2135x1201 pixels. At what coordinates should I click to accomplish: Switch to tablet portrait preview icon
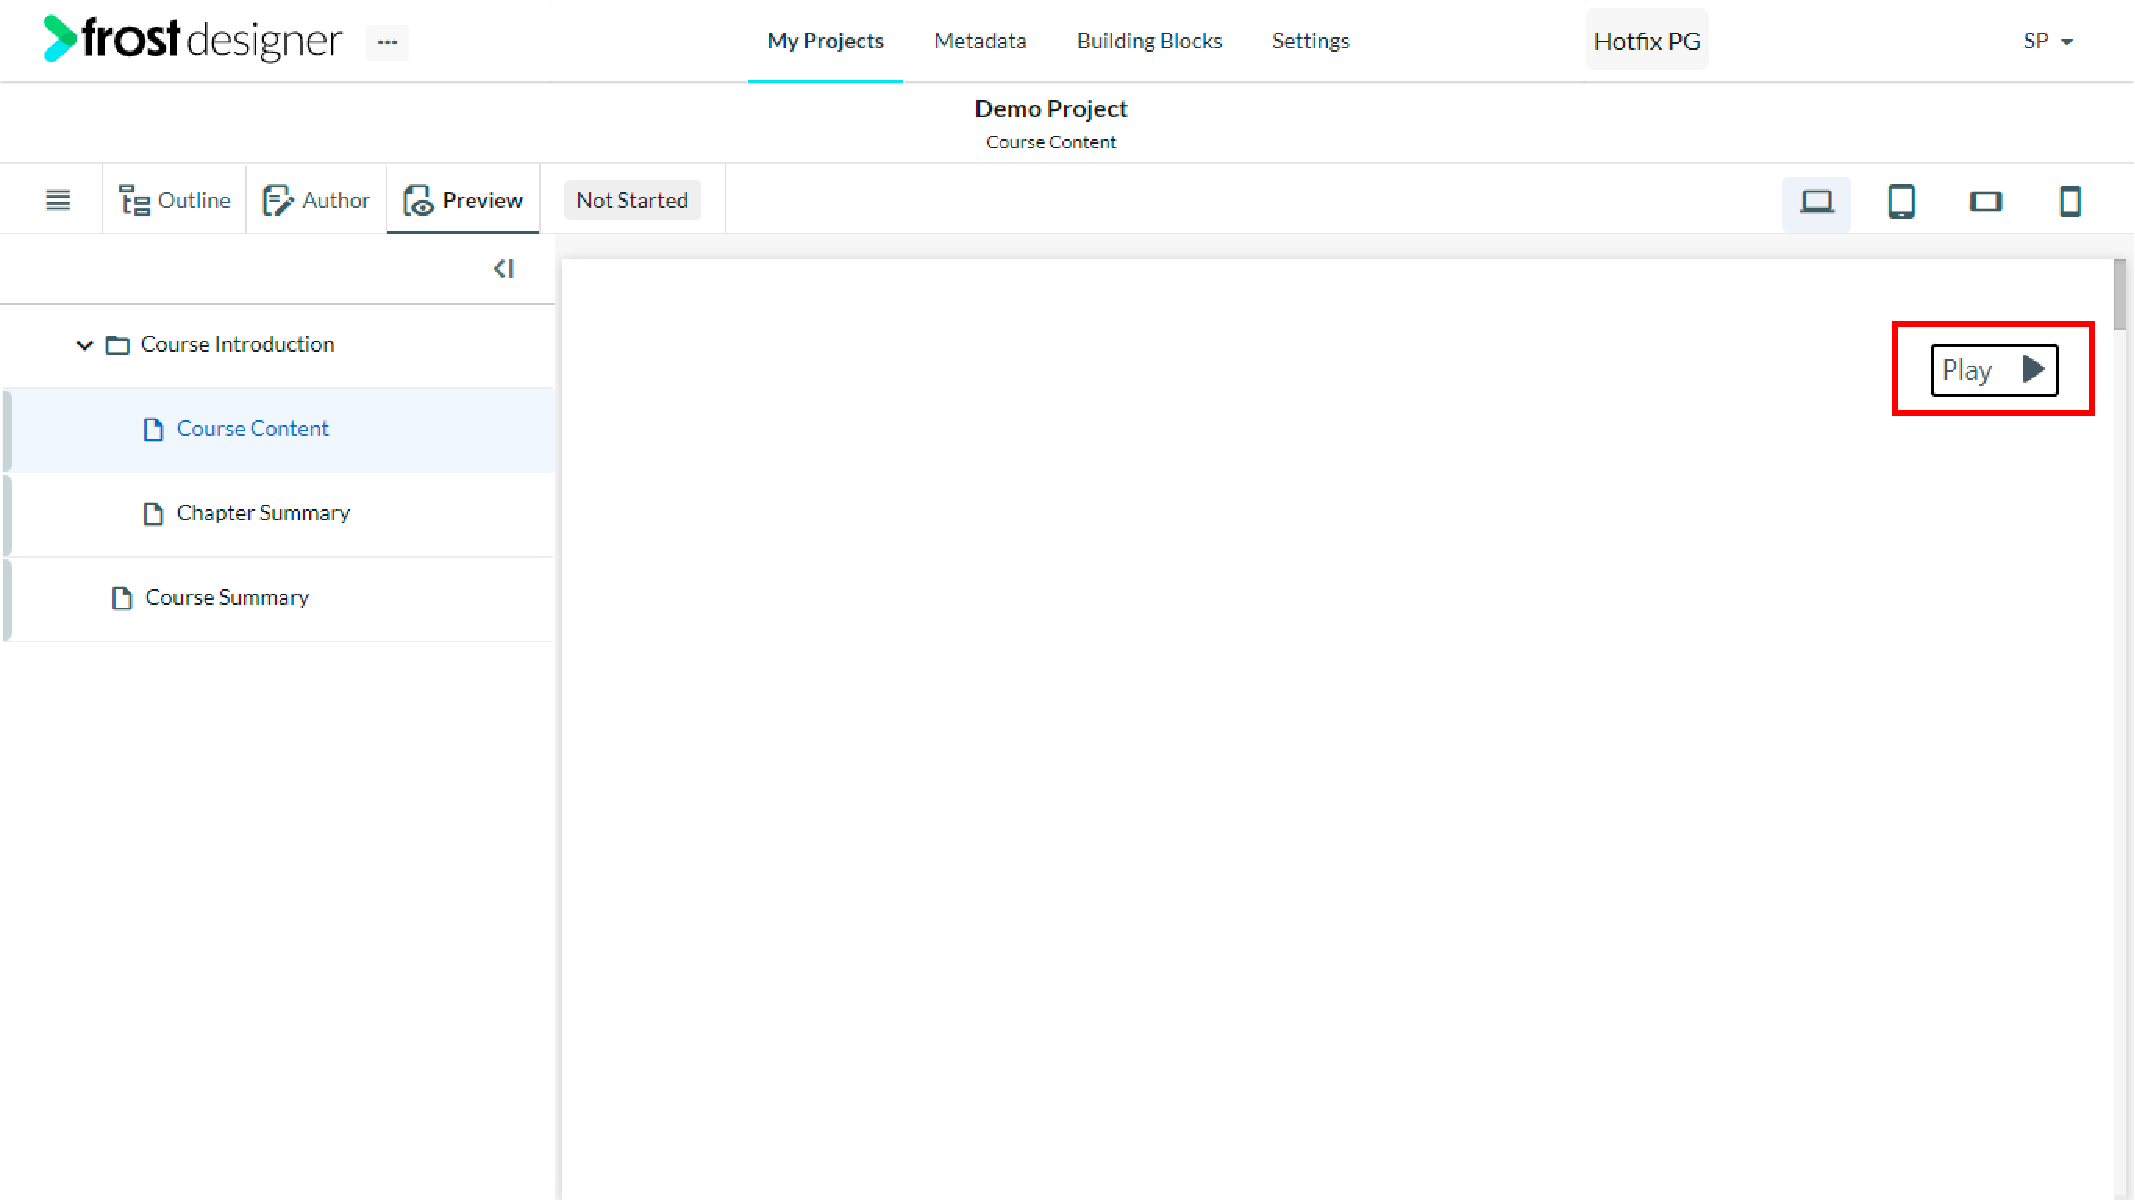point(1901,201)
